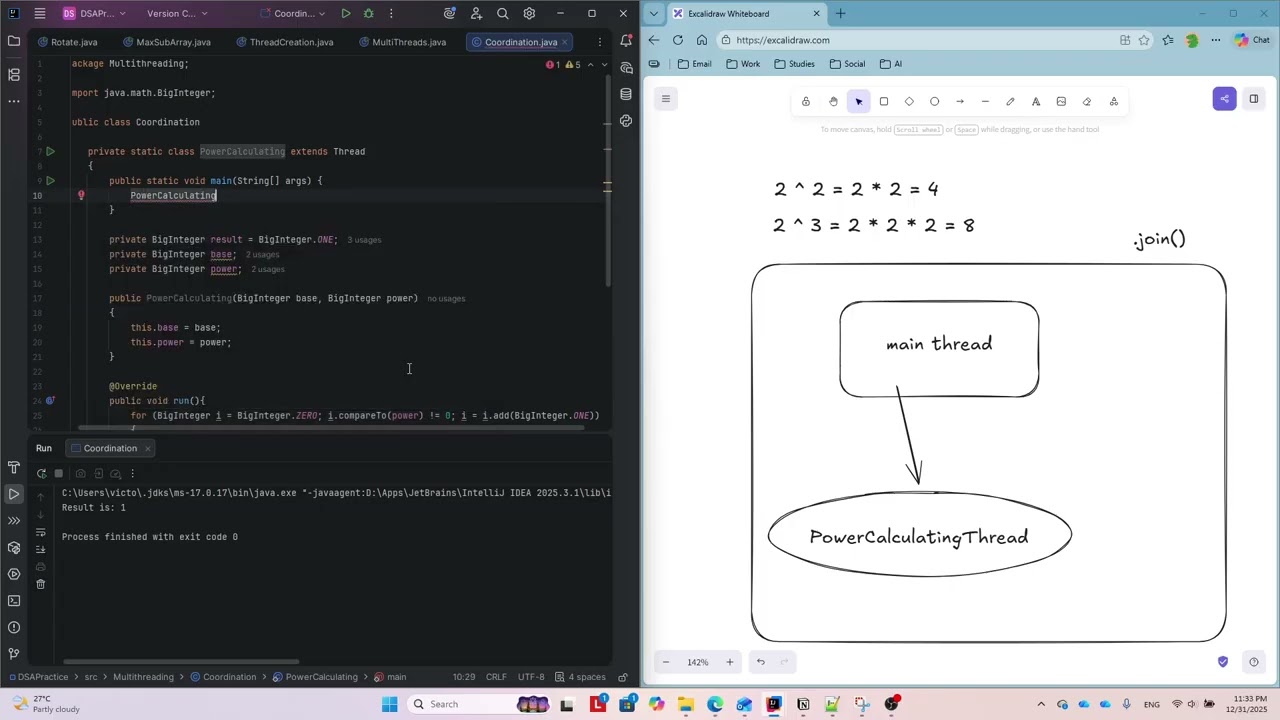Open the Services tool window
The image size is (1280, 720).
[14, 574]
